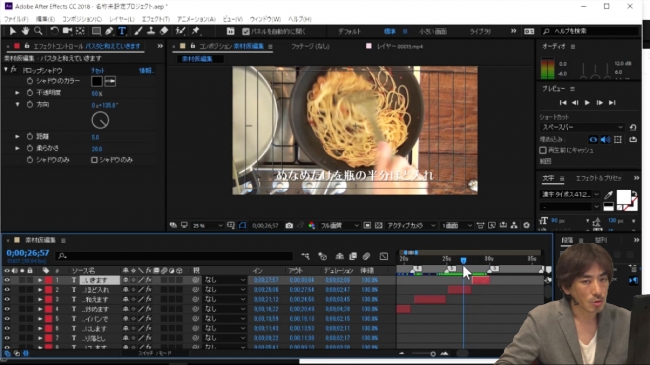Toggle the drop shadow fx switch
The width and height of the screenshot is (650, 365).
coord(14,70)
